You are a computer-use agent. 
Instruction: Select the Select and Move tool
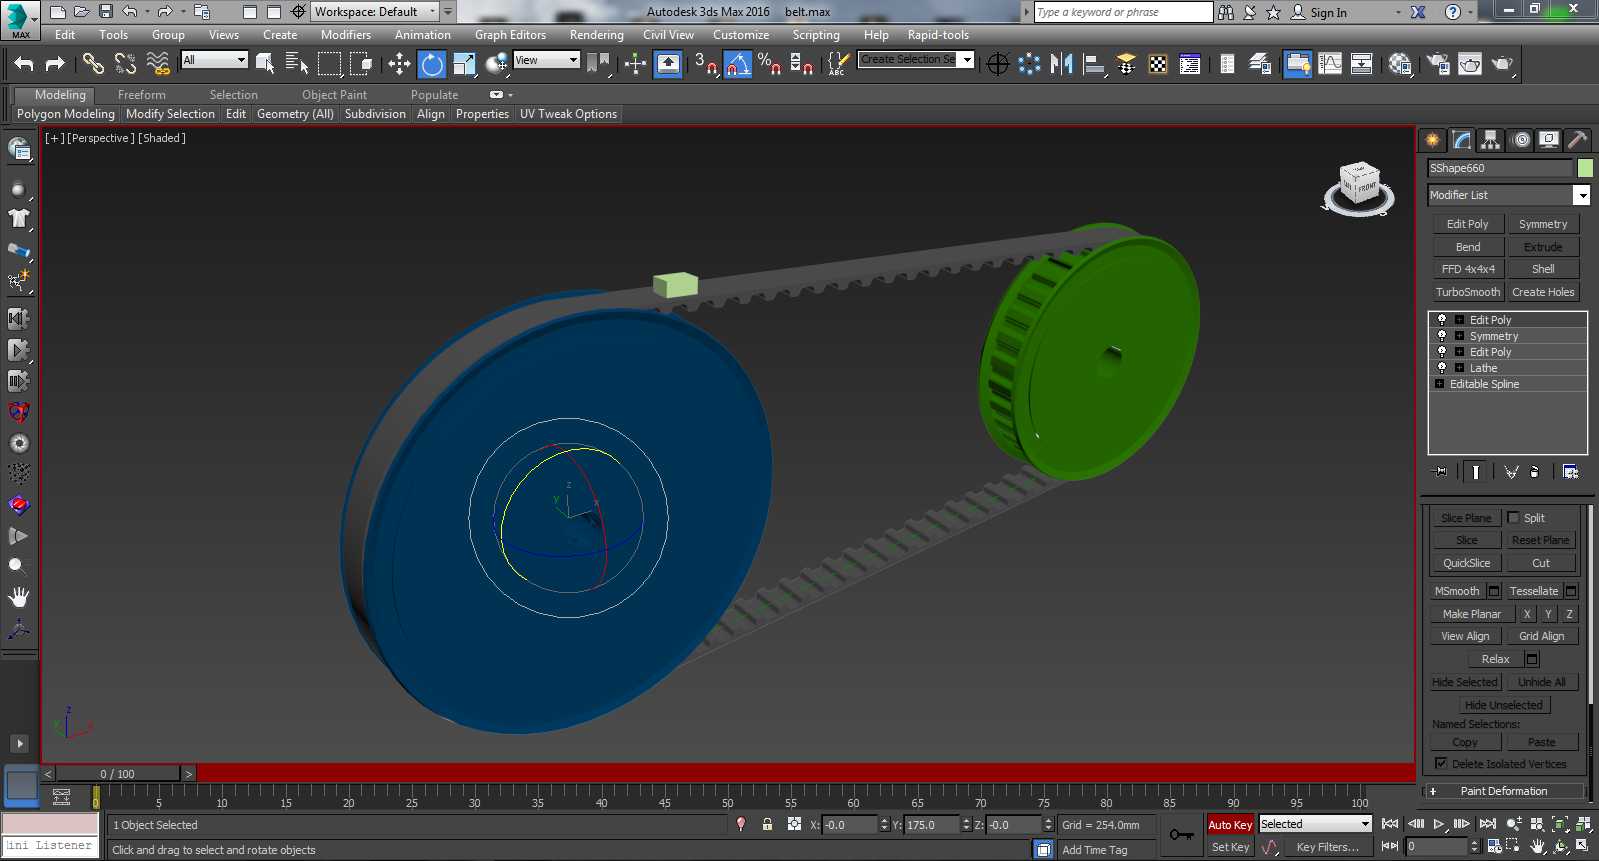399,64
